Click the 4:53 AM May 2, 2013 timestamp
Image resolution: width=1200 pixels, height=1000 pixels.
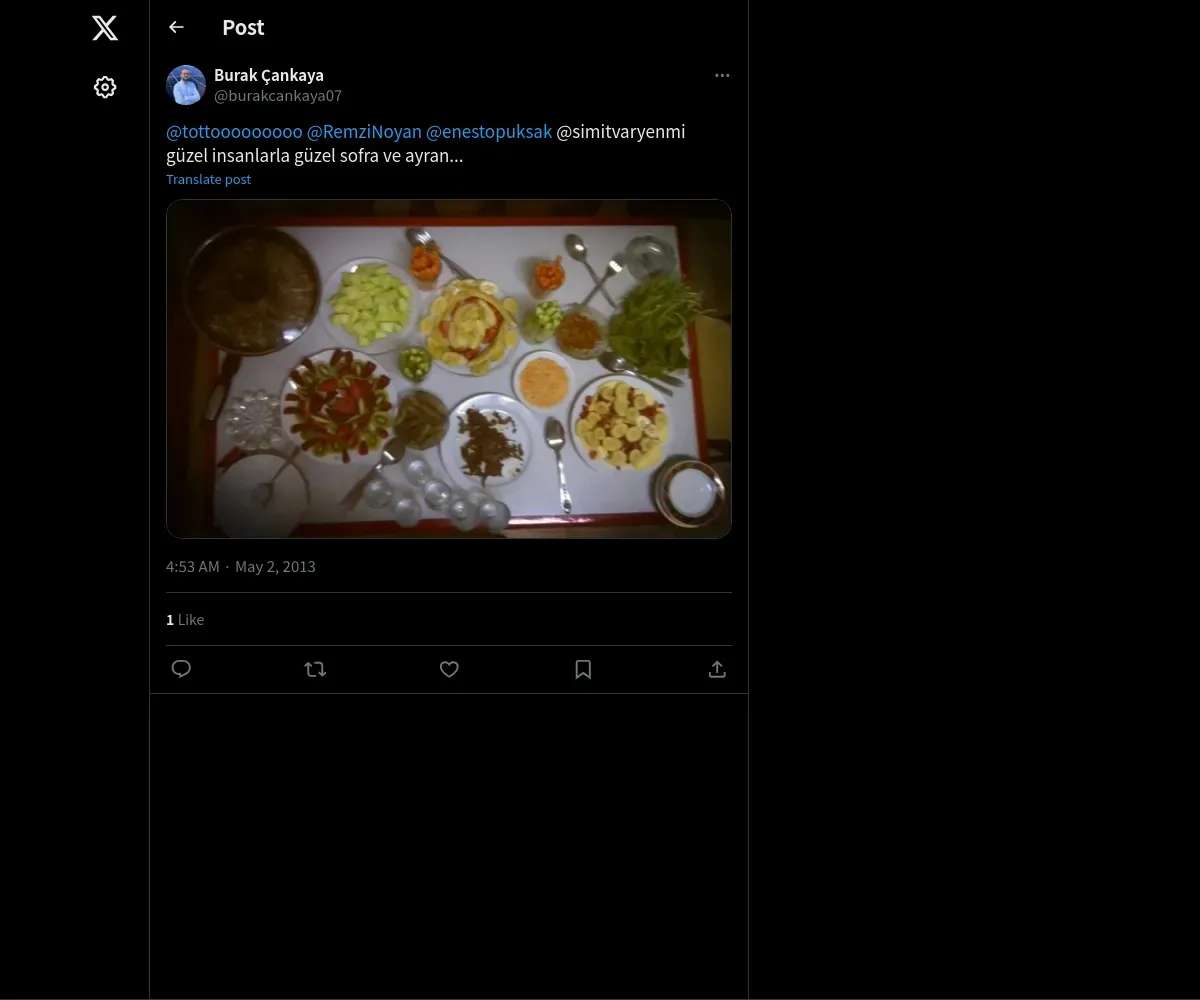pyautogui.click(x=241, y=566)
